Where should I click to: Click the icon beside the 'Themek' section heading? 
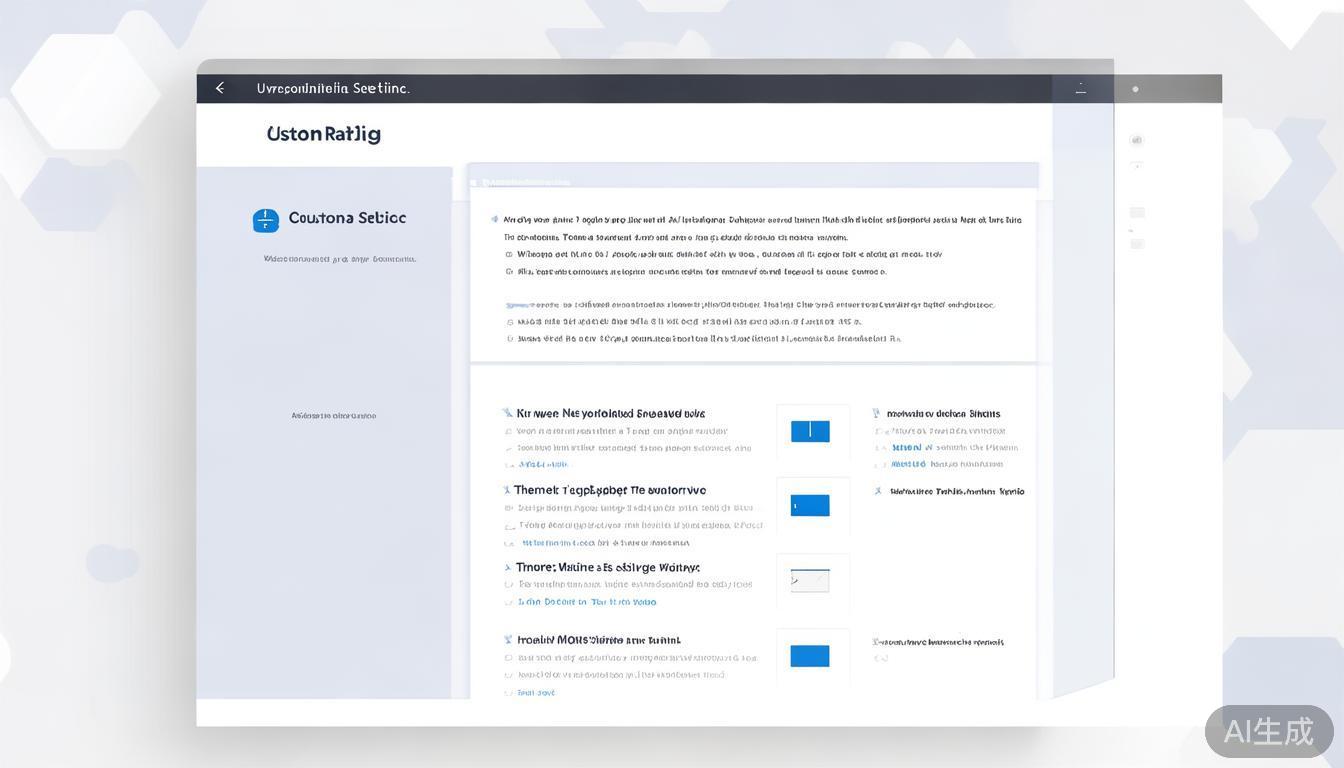[x=506, y=491]
